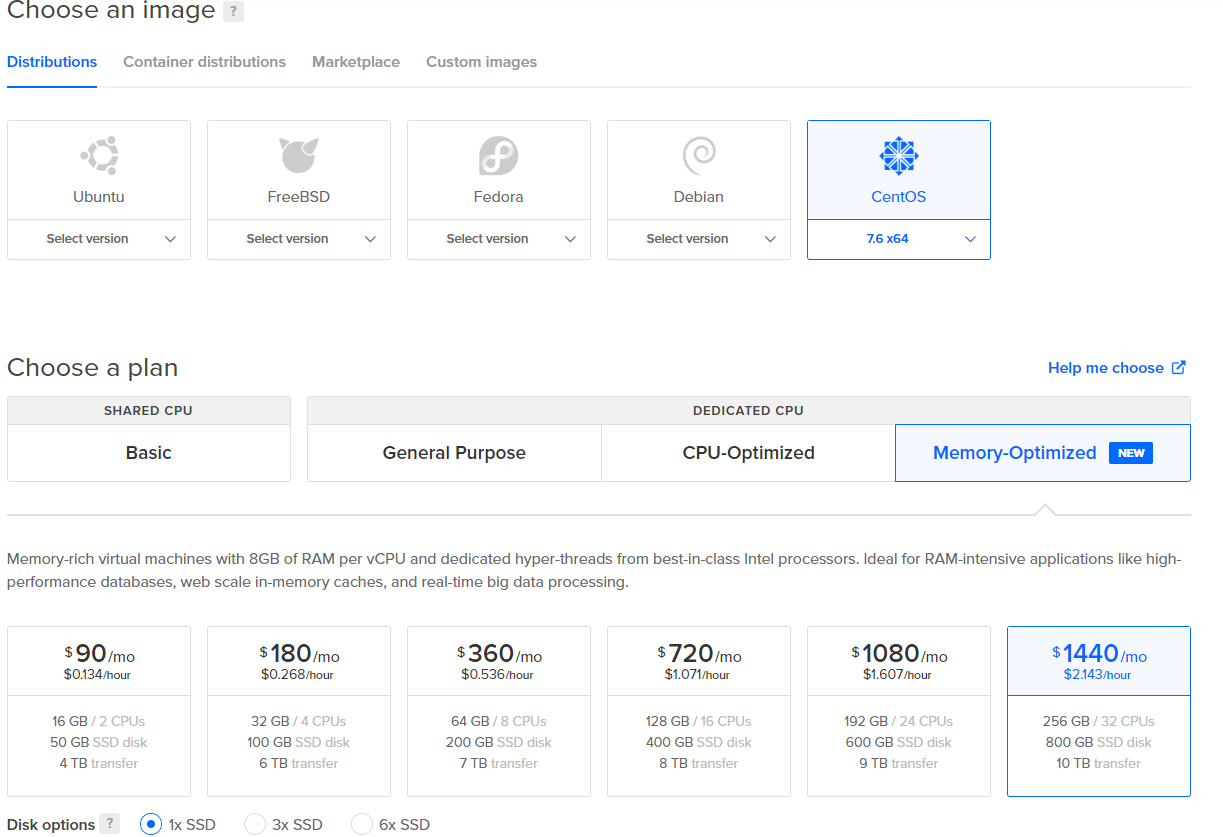The height and width of the screenshot is (837, 1223).
Task: Click the Disk options help icon
Action: [x=109, y=824]
